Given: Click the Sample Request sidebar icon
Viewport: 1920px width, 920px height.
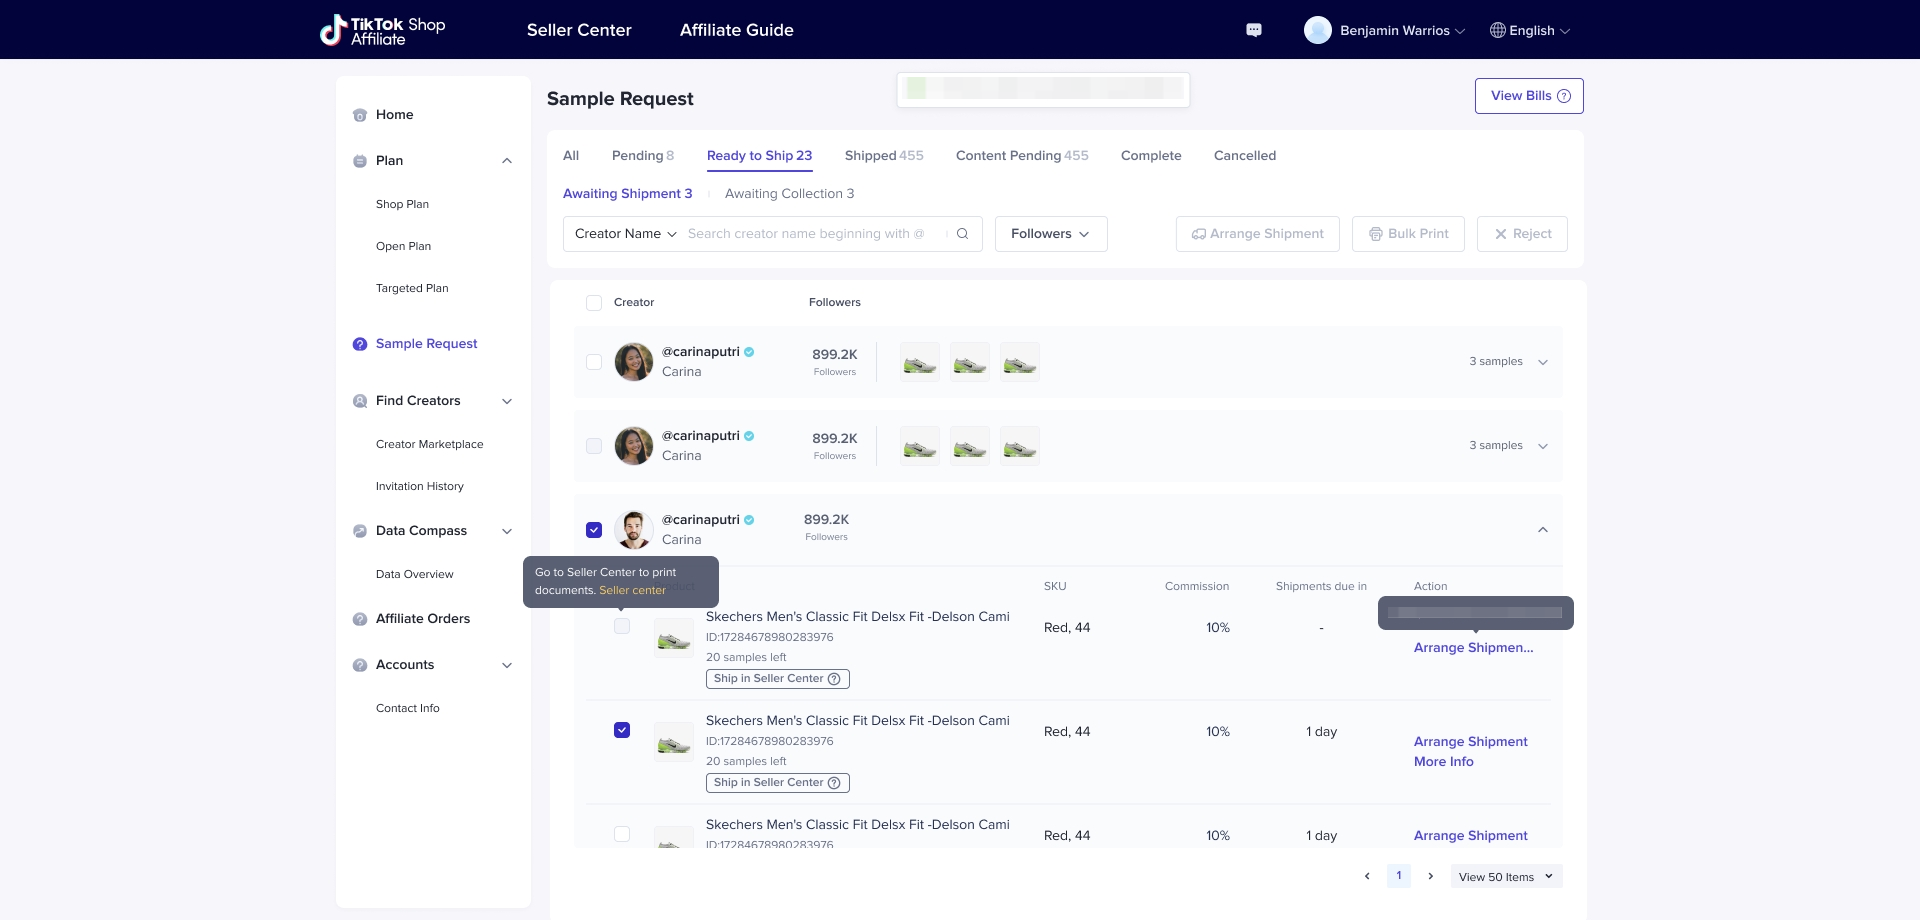Looking at the screenshot, I should 360,344.
